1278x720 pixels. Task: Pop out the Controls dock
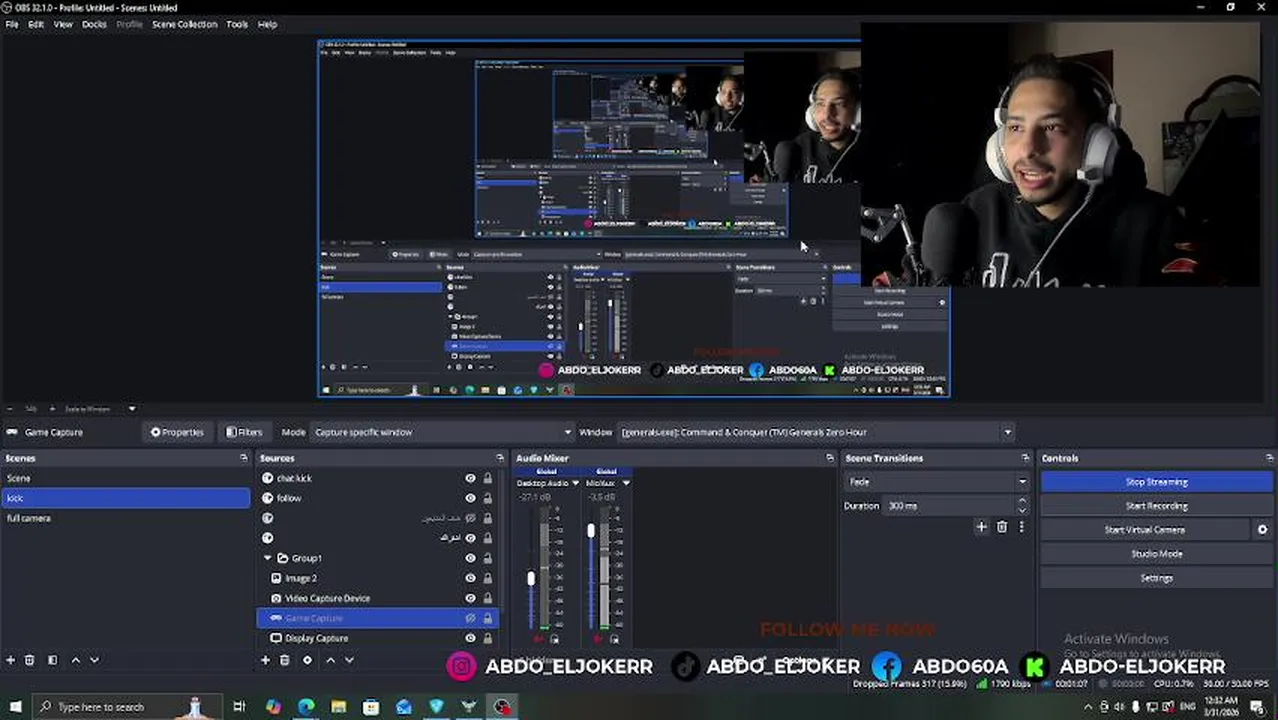1269,458
